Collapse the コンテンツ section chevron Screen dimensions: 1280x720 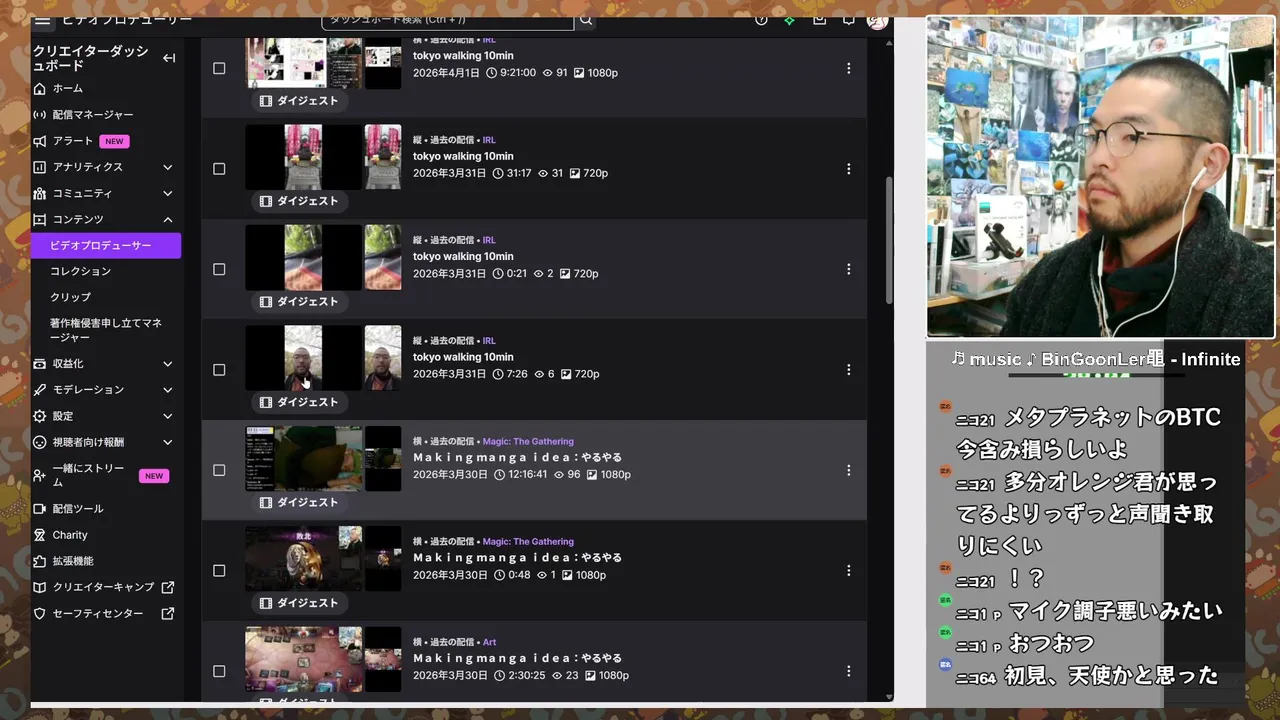[168, 219]
